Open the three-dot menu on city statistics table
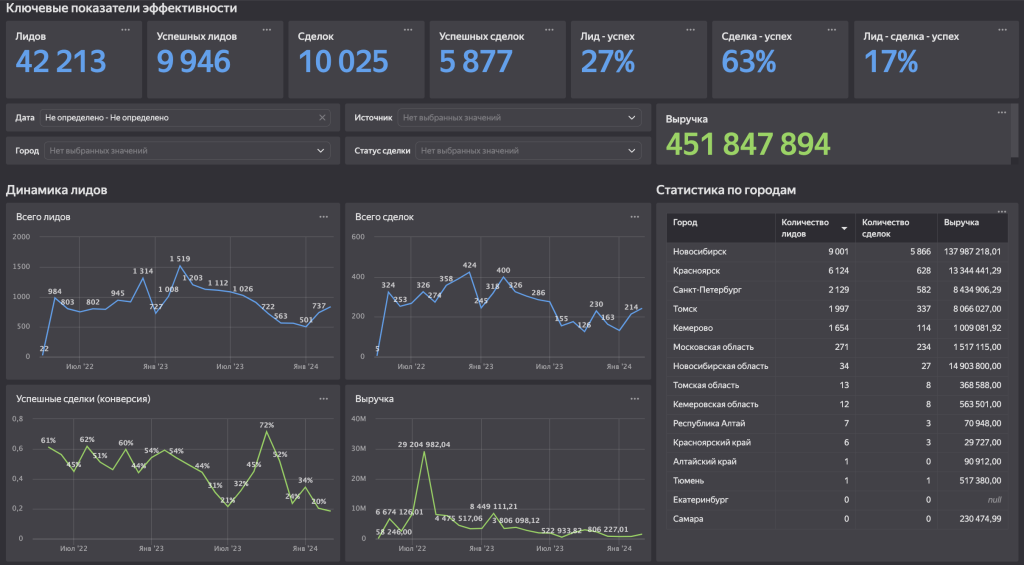This screenshot has width=1024, height=565. tap(1002, 210)
